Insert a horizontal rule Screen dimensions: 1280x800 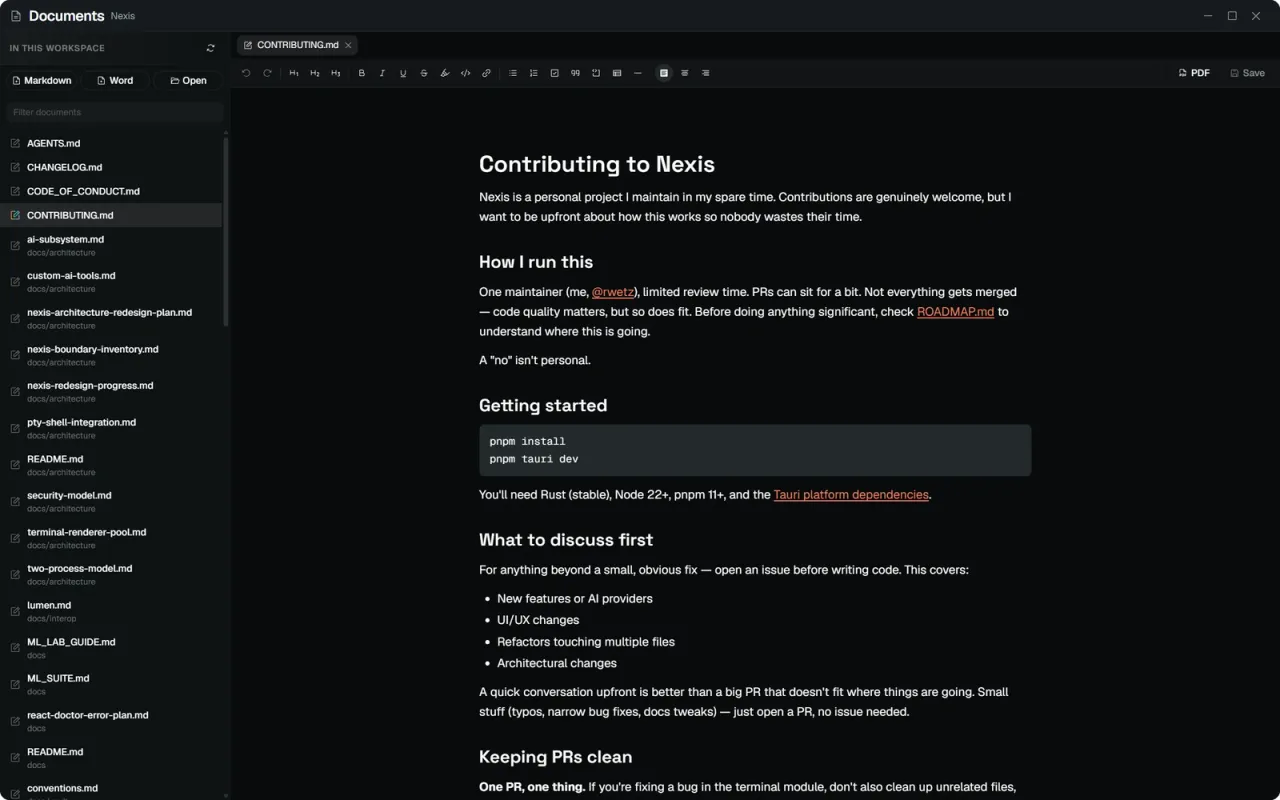(x=638, y=73)
